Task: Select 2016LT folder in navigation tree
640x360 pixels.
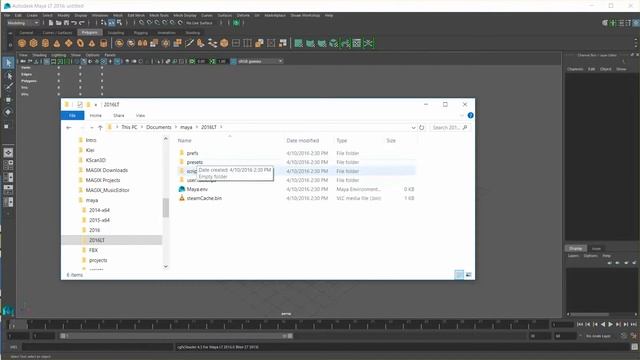Action: 97,240
